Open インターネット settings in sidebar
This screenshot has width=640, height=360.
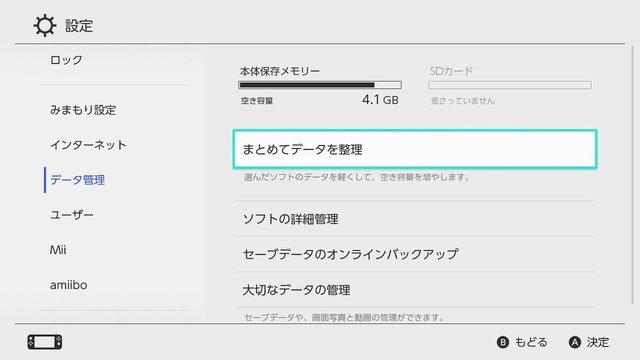[x=88, y=145]
